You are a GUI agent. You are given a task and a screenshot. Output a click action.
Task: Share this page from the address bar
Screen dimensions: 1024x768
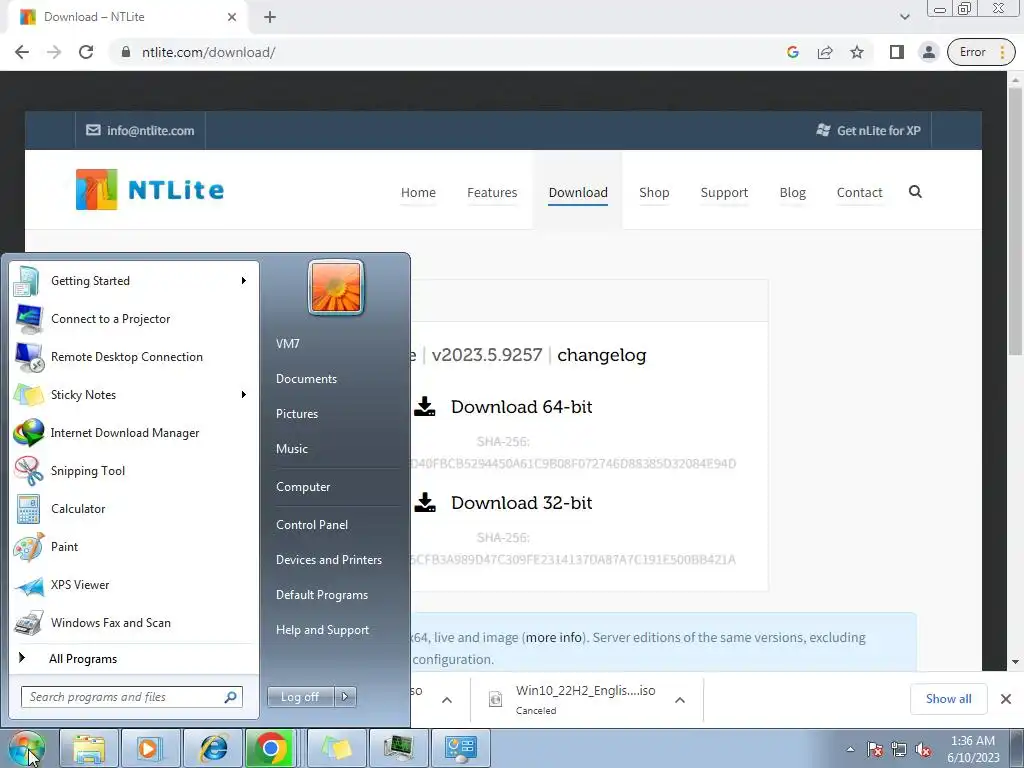point(825,52)
